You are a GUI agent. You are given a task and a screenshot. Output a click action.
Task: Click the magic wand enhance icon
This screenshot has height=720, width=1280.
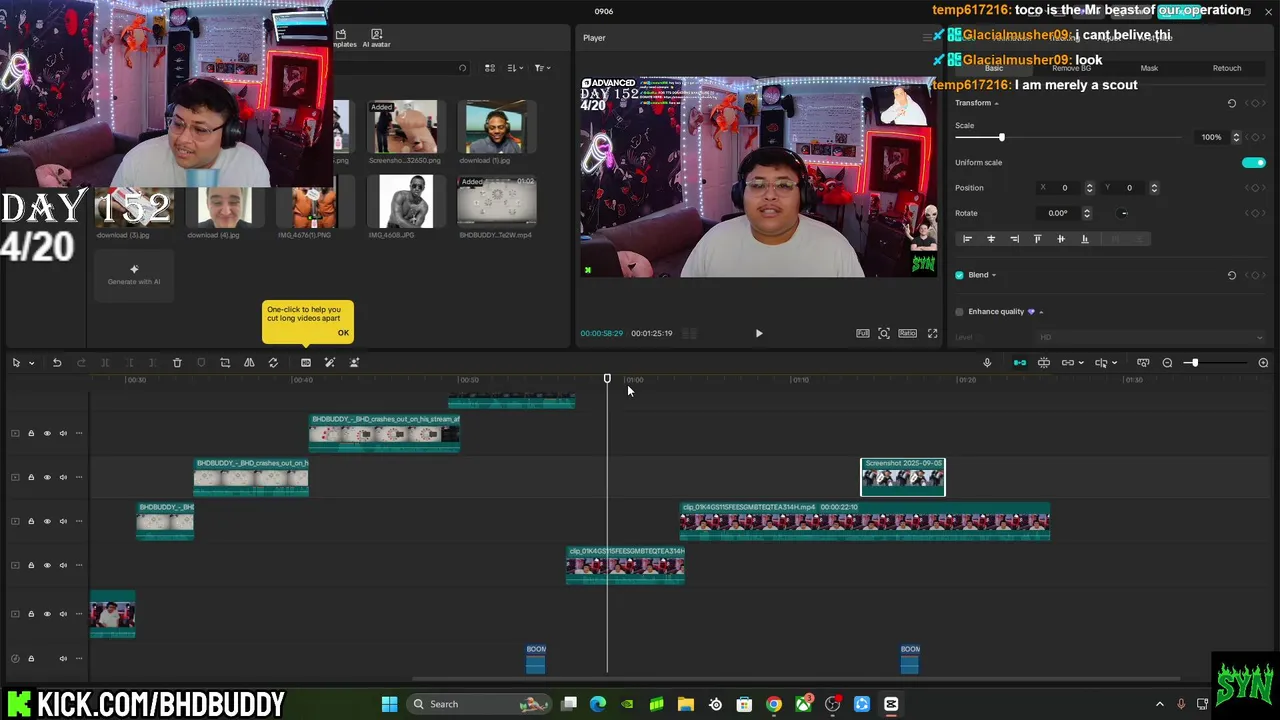tap(330, 363)
